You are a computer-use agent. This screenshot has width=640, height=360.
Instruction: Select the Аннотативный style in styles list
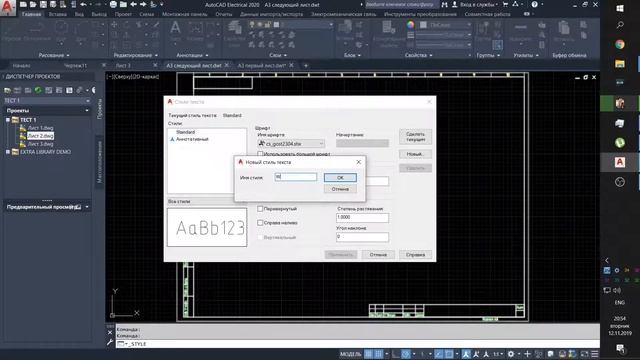192,139
